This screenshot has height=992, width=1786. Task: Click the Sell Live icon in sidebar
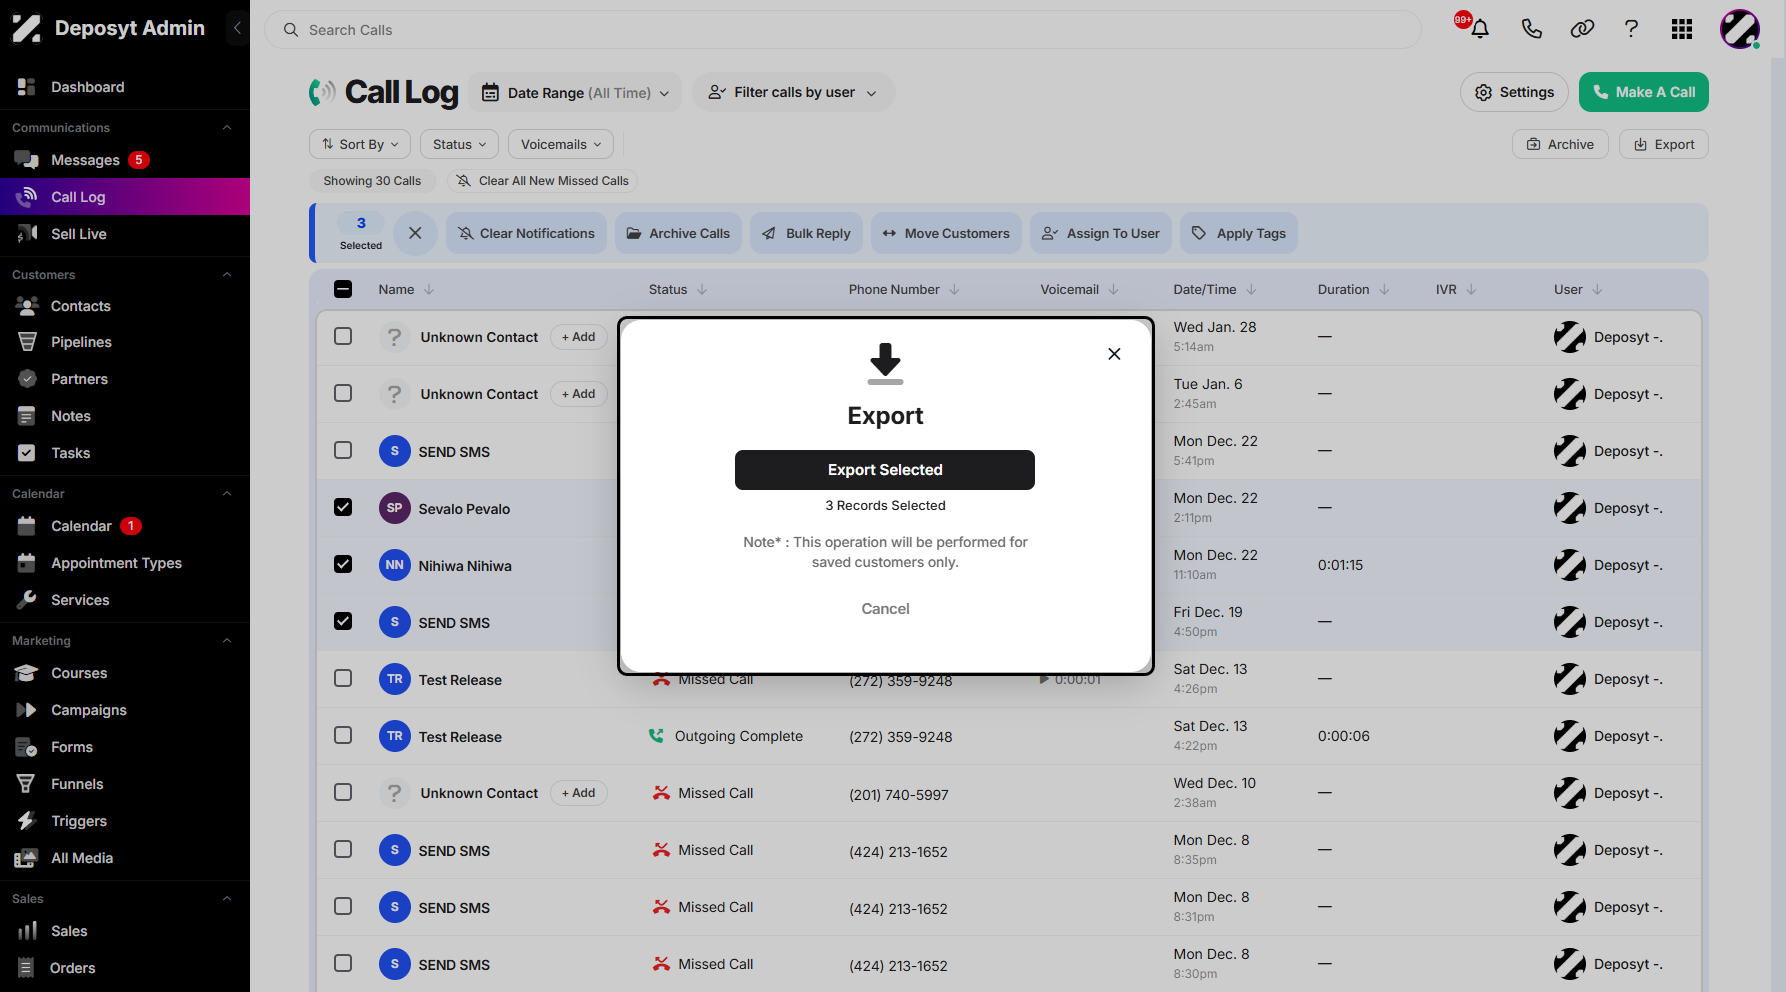[x=27, y=234]
